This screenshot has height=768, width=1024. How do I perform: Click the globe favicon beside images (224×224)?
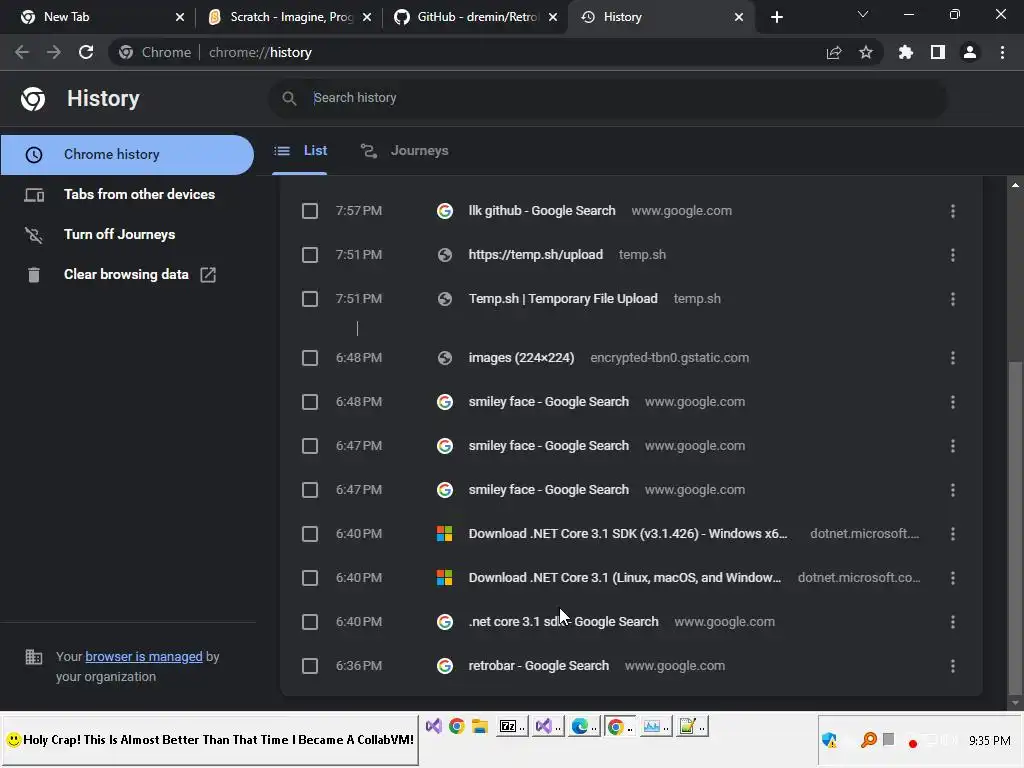pyautogui.click(x=445, y=358)
